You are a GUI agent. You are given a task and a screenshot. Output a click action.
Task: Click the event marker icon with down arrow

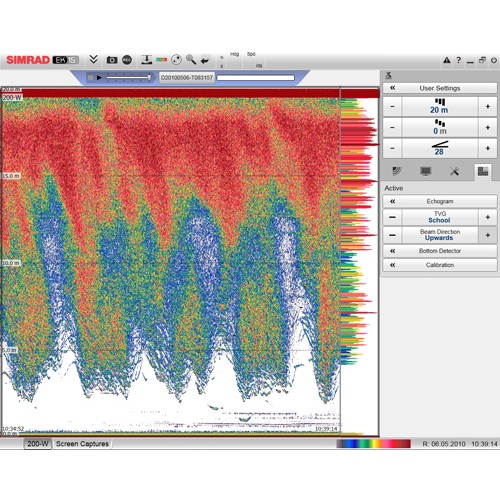point(146,60)
